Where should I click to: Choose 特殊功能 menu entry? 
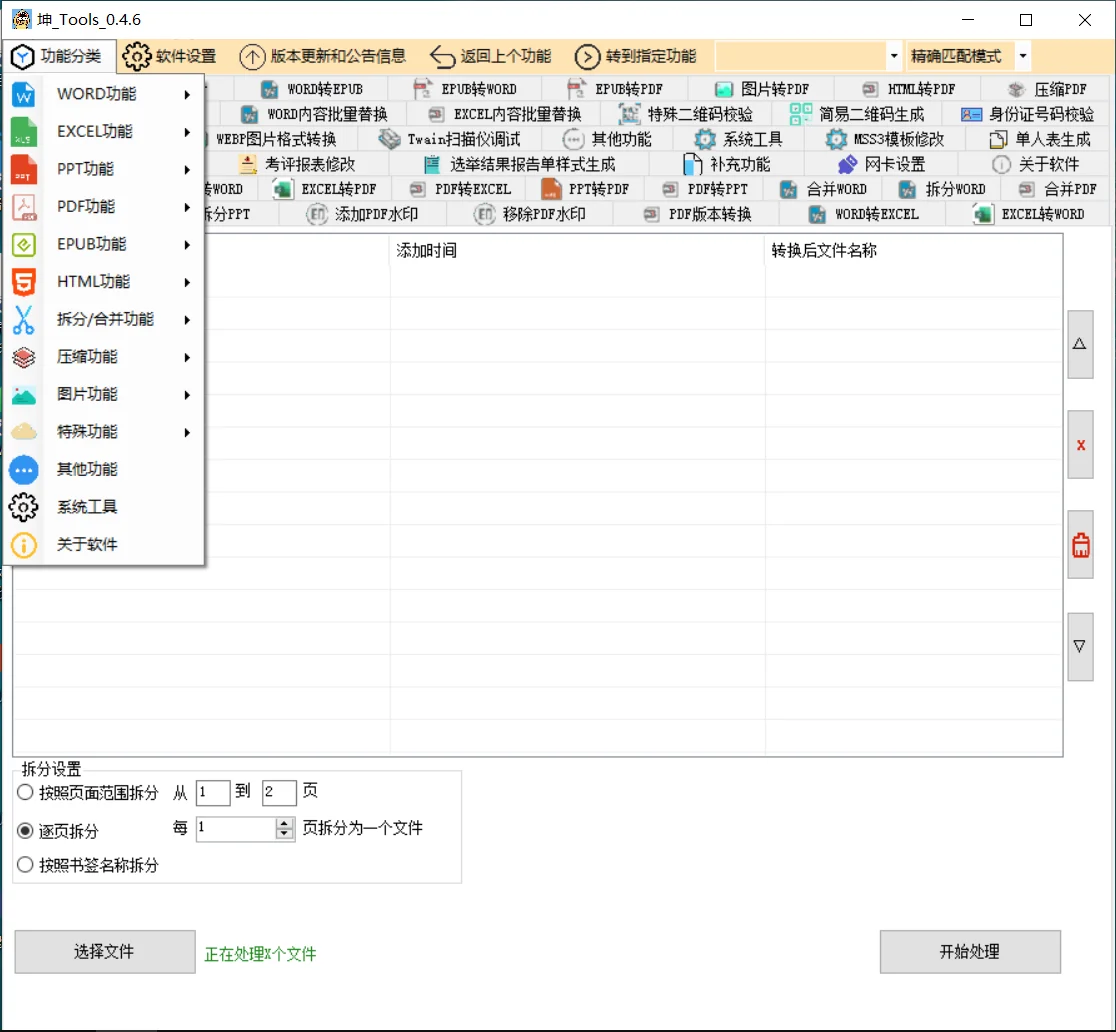pos(104,432)
